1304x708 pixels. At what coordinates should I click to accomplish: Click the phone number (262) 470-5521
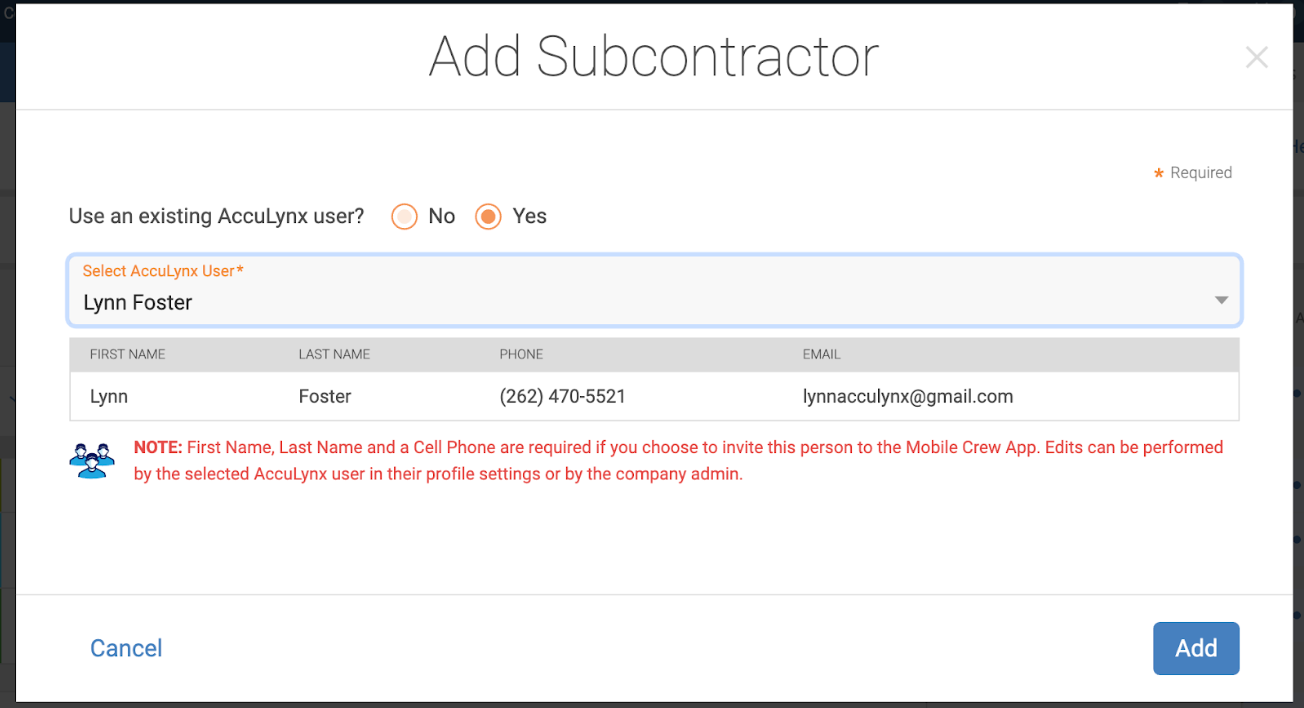563,397
